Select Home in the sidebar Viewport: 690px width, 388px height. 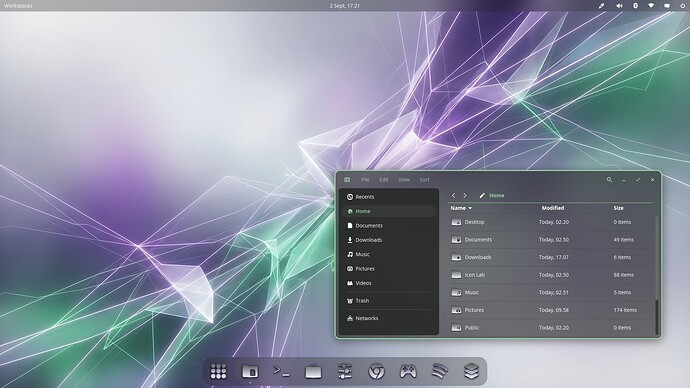[389, 211]
